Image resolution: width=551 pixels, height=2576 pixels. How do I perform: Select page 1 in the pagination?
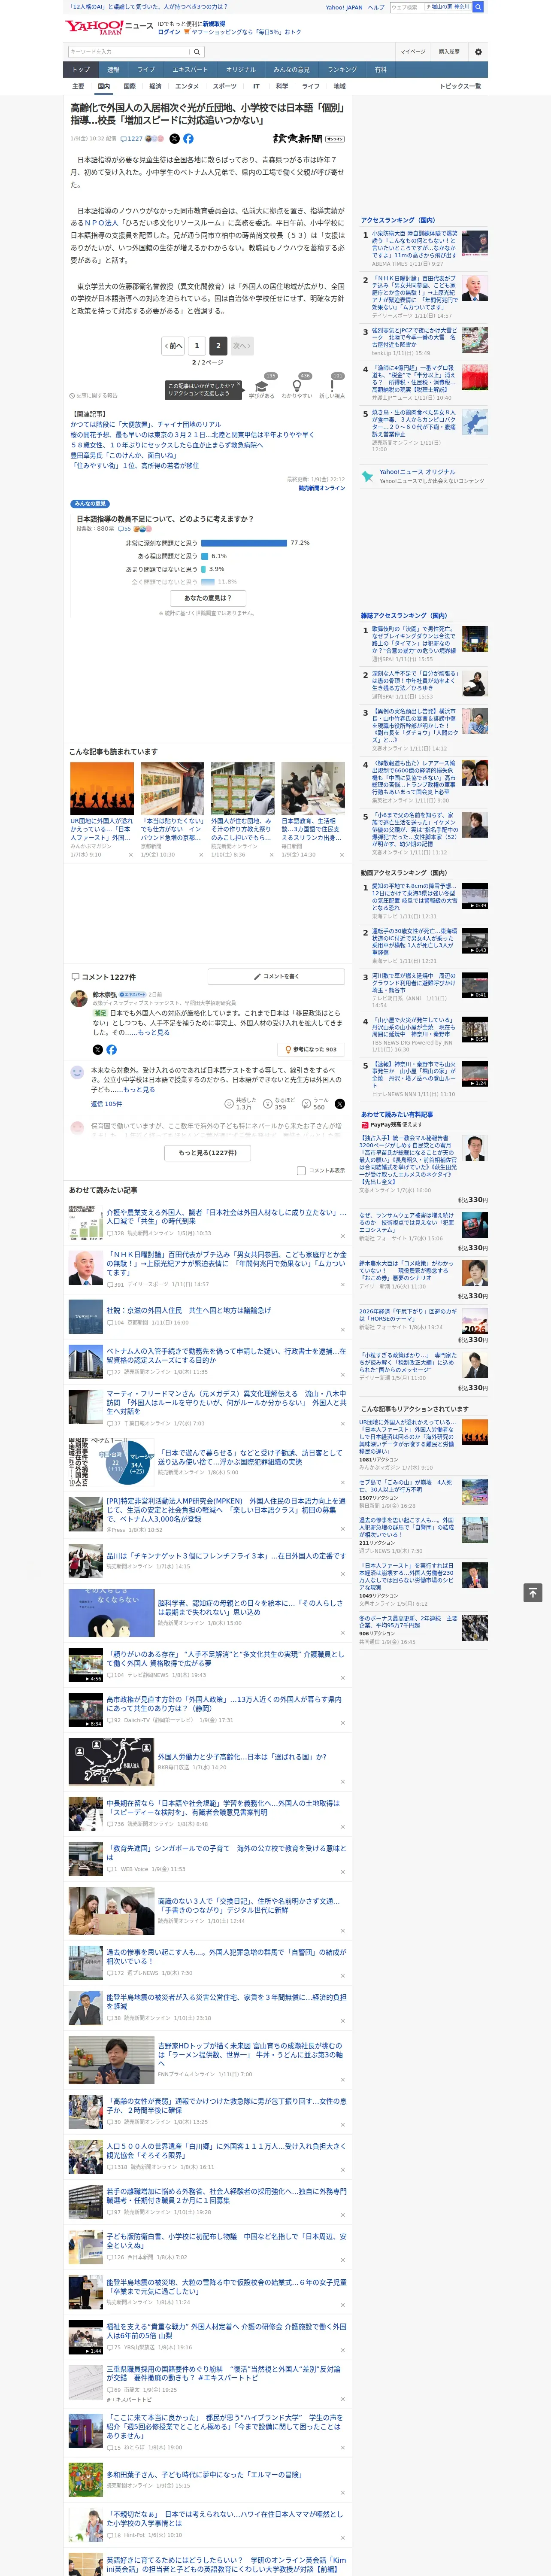[x=196, y=345]
